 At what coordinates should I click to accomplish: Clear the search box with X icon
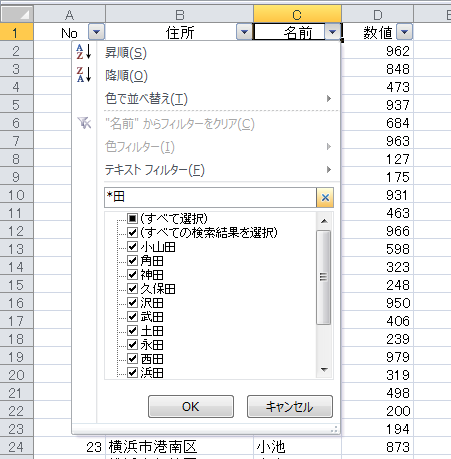[x=325, y=197]
